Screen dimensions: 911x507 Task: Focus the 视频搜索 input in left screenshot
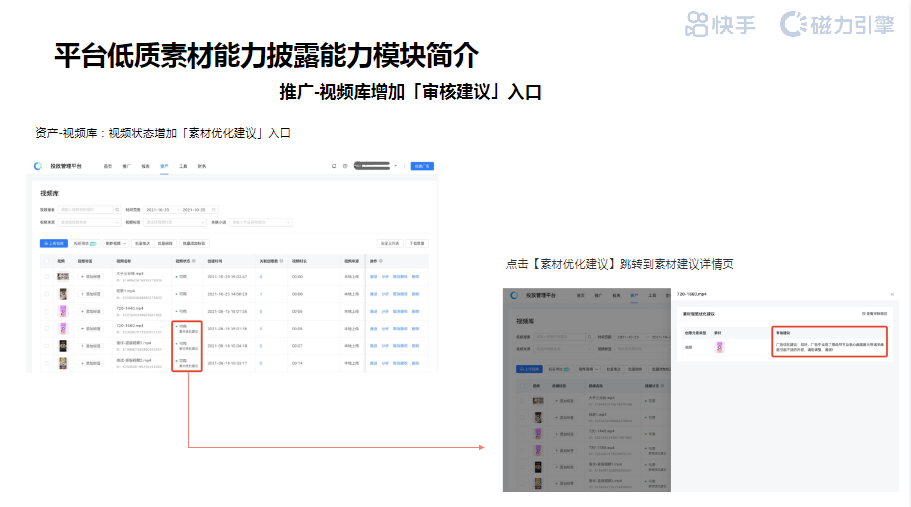click(85, 210)
